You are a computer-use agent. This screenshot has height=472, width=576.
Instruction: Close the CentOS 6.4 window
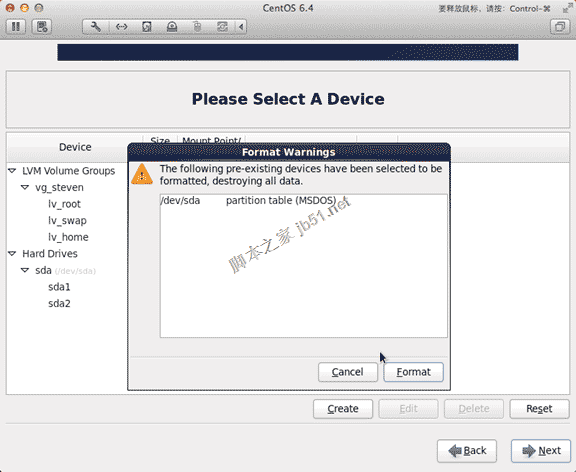[10, 8]
